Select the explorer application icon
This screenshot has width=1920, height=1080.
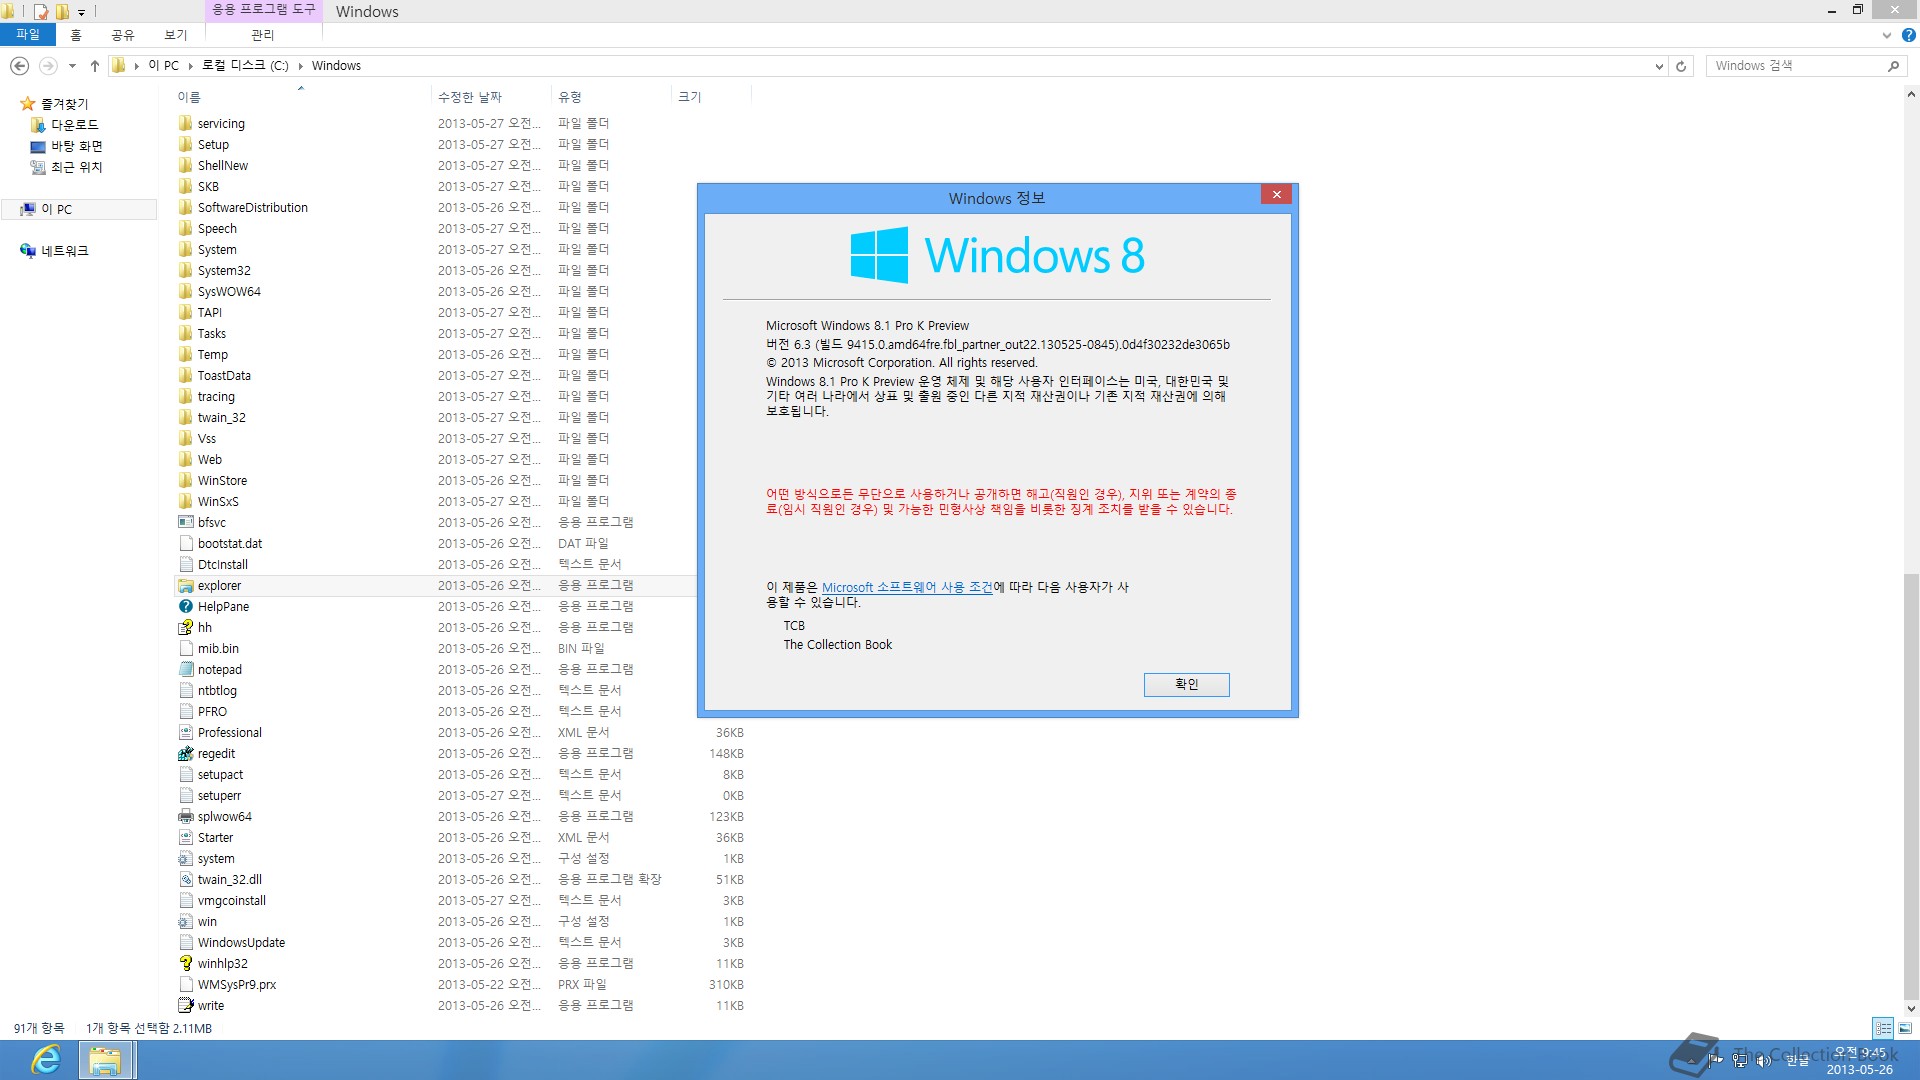tap(185, 586)
